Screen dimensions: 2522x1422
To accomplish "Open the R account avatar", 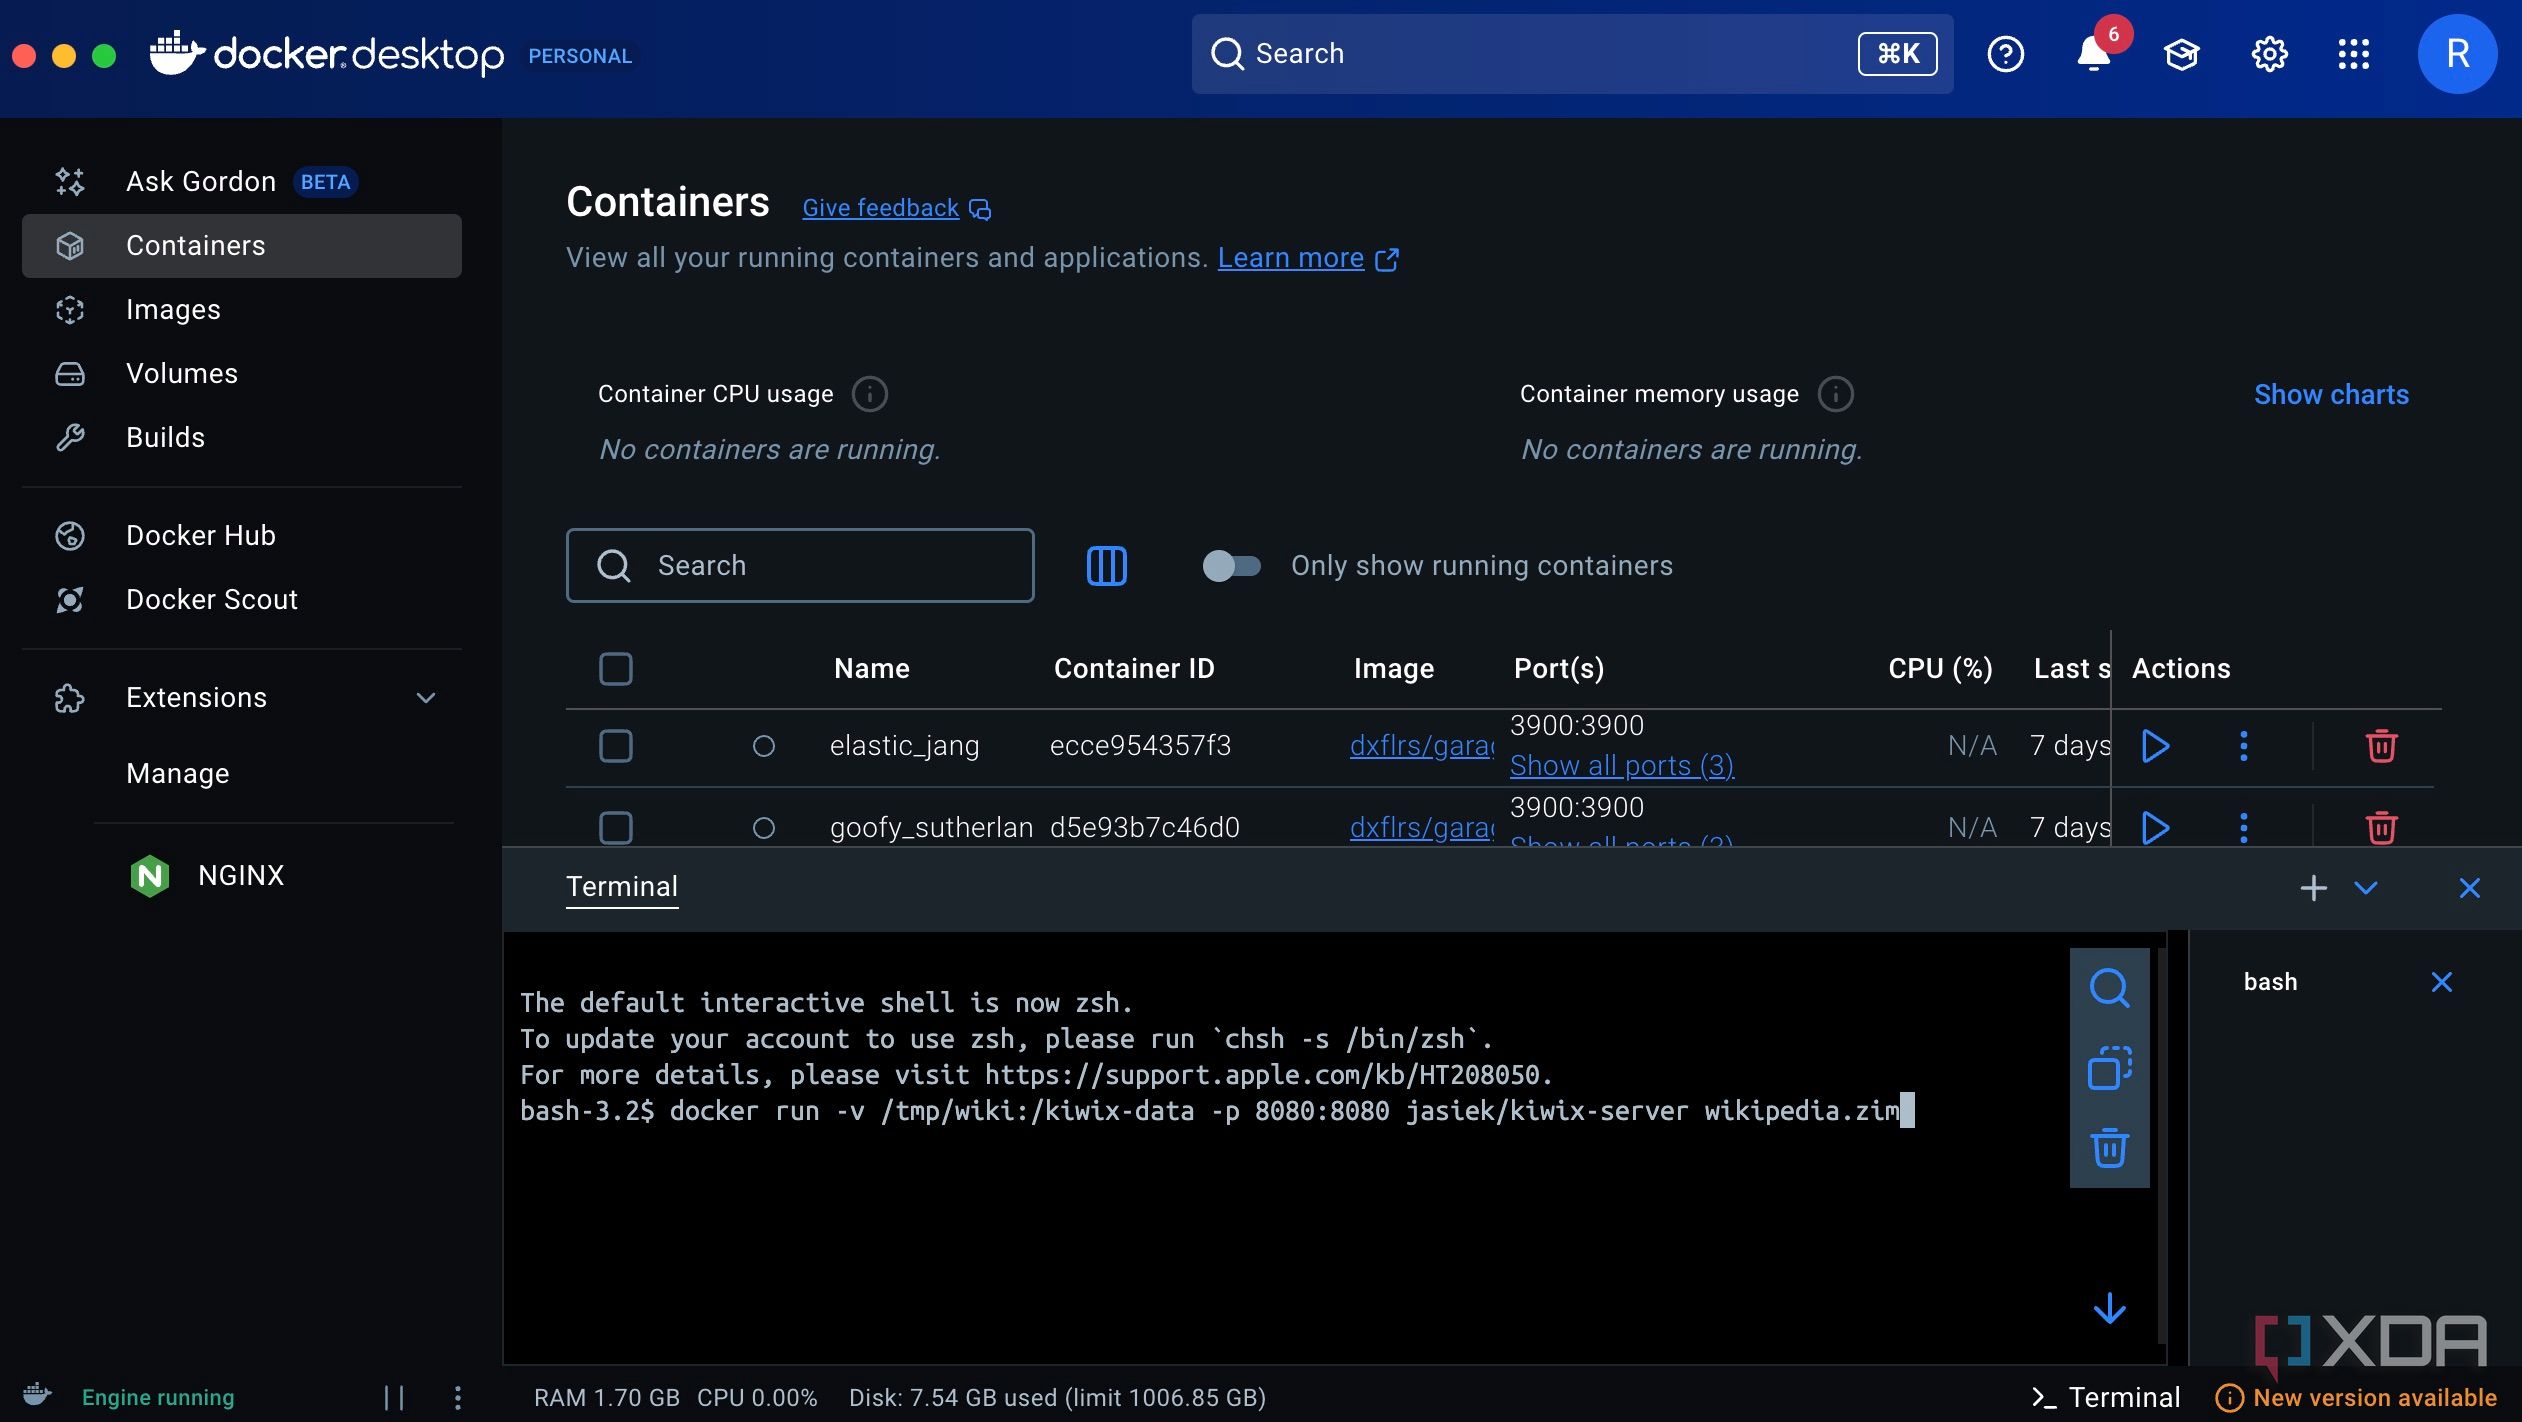I will [2457, 54].
